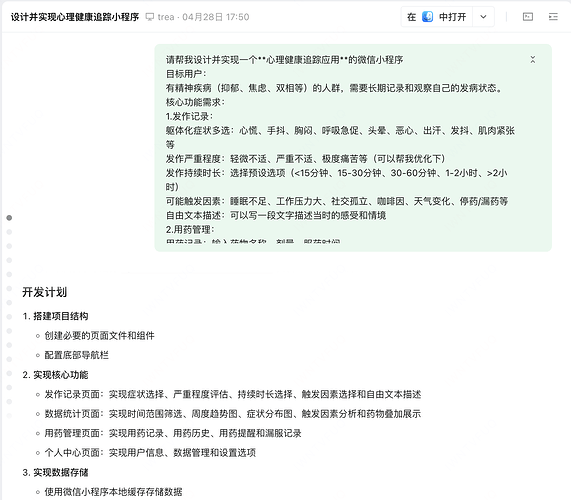Click the 在 Finder 中打开 button
This screenshot has height=500, width=571.
[x=437, y=17]
